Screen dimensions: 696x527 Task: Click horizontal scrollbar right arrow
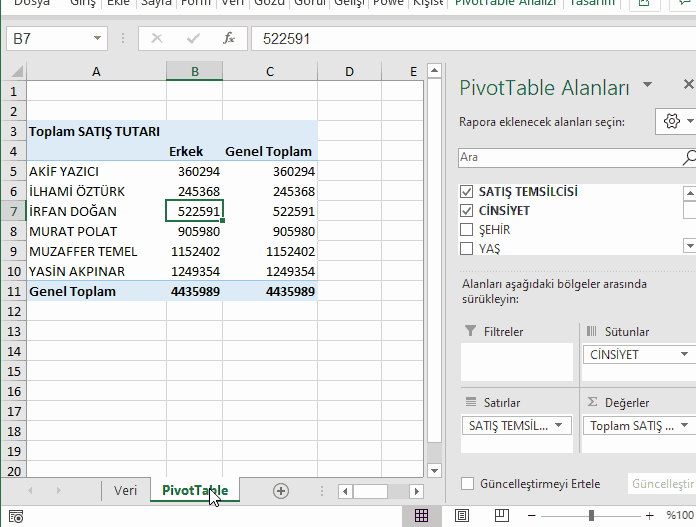pyautogui.click(x=416, y=491)
